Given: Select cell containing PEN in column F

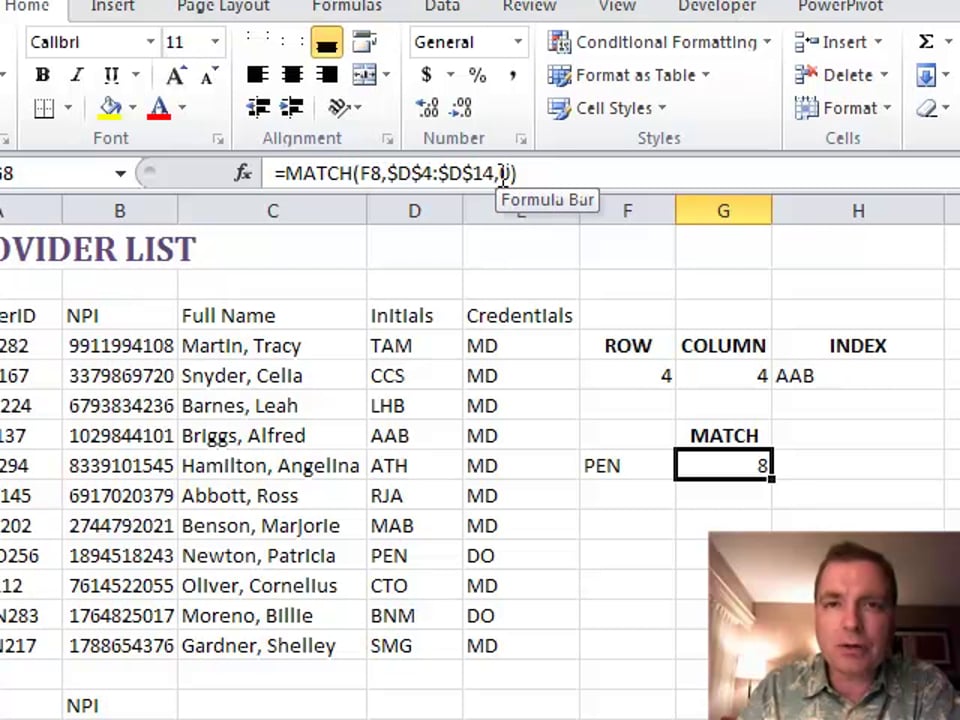Looking at the screenshot, I should tap(628, 466).
